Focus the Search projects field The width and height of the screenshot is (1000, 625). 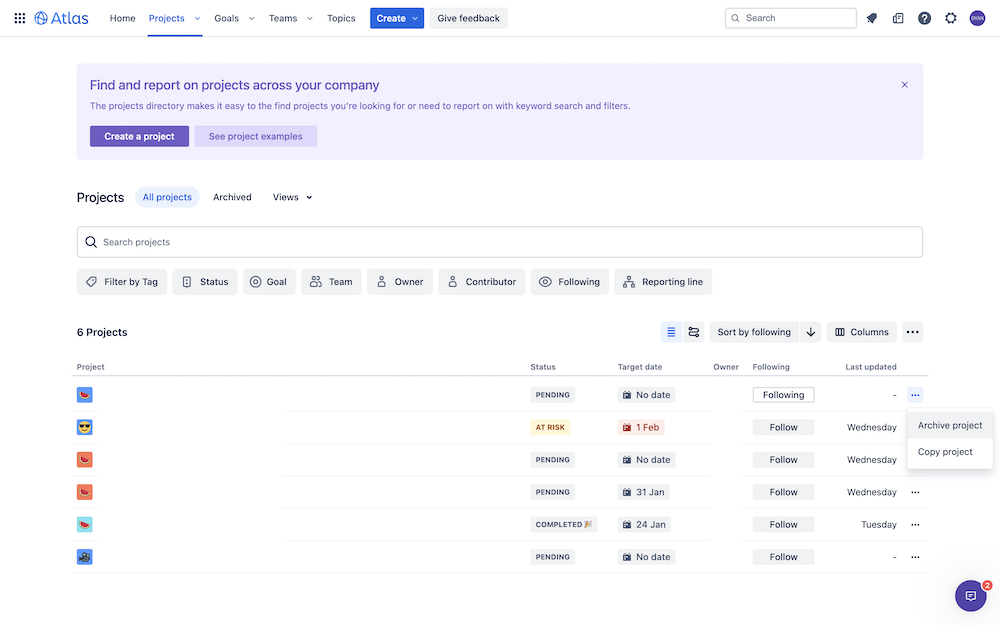click(499, 242)
